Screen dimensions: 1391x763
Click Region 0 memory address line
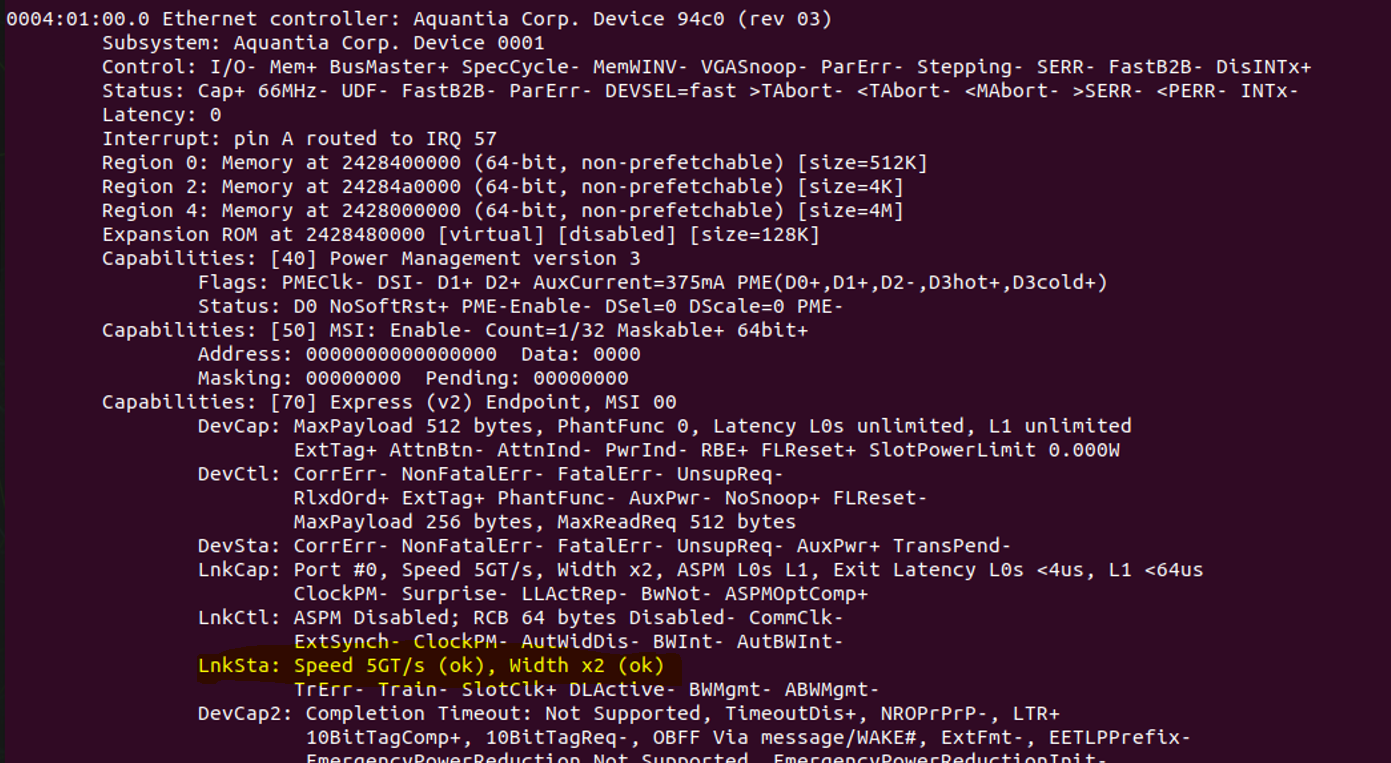coord(515,163)
